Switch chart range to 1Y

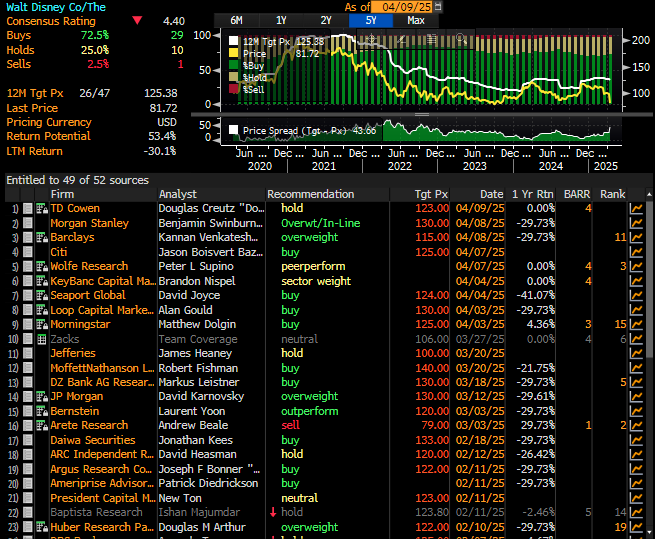pos(281,20)
